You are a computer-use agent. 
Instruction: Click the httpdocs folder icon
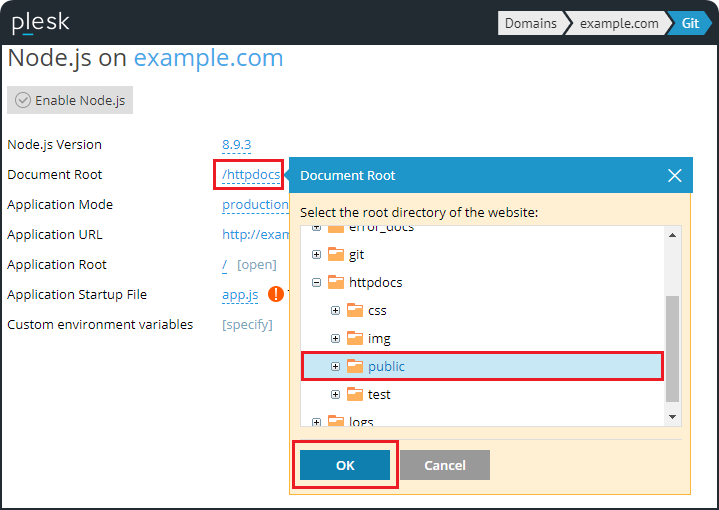[x=336, y=282]
